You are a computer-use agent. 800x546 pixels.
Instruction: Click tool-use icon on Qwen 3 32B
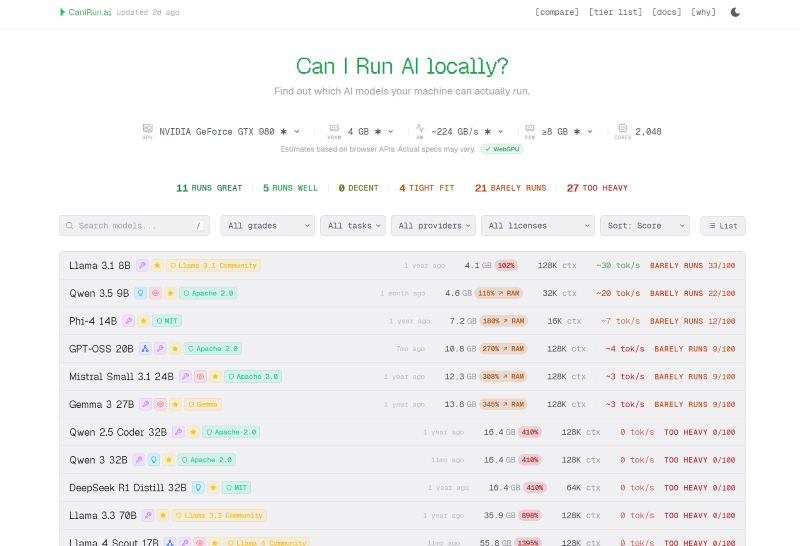coord(139,460)
